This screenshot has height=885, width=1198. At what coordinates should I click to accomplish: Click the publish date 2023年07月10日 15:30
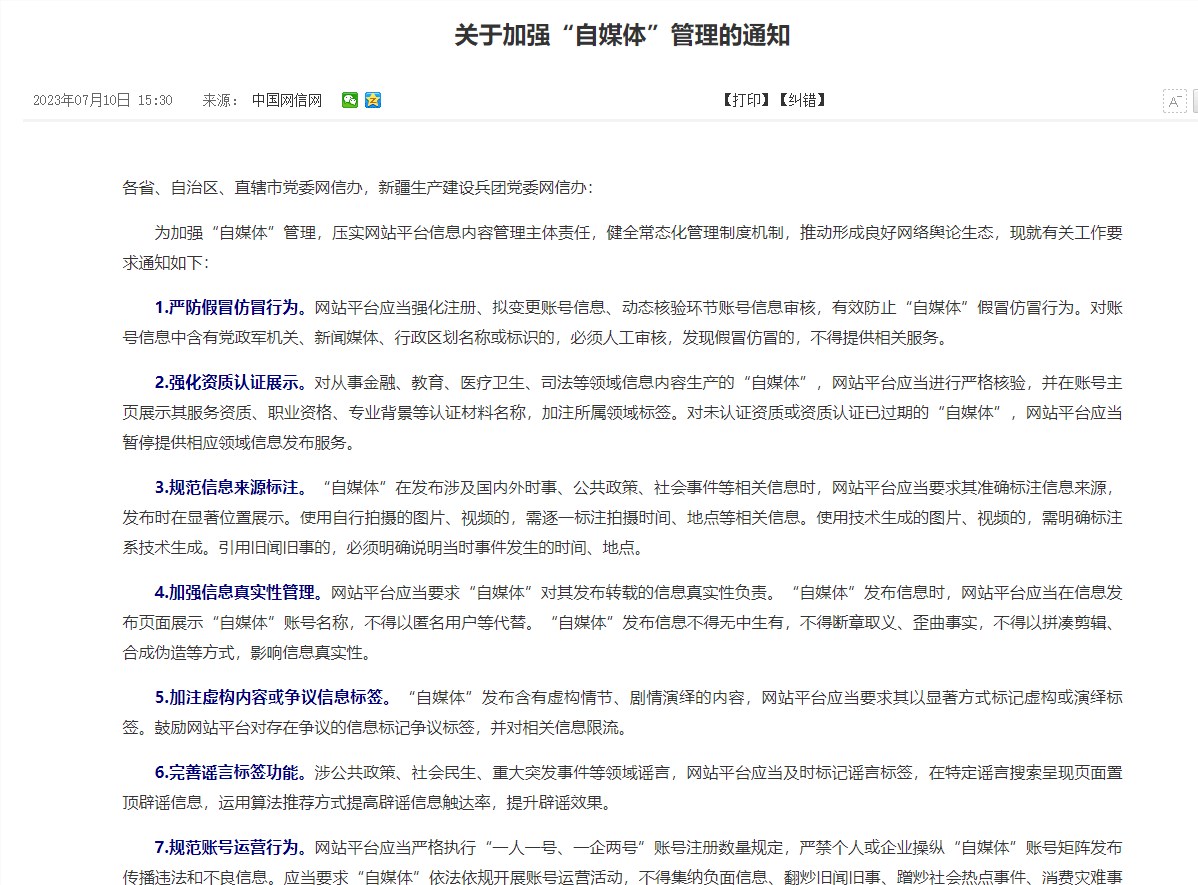click(x=102, y=100)
